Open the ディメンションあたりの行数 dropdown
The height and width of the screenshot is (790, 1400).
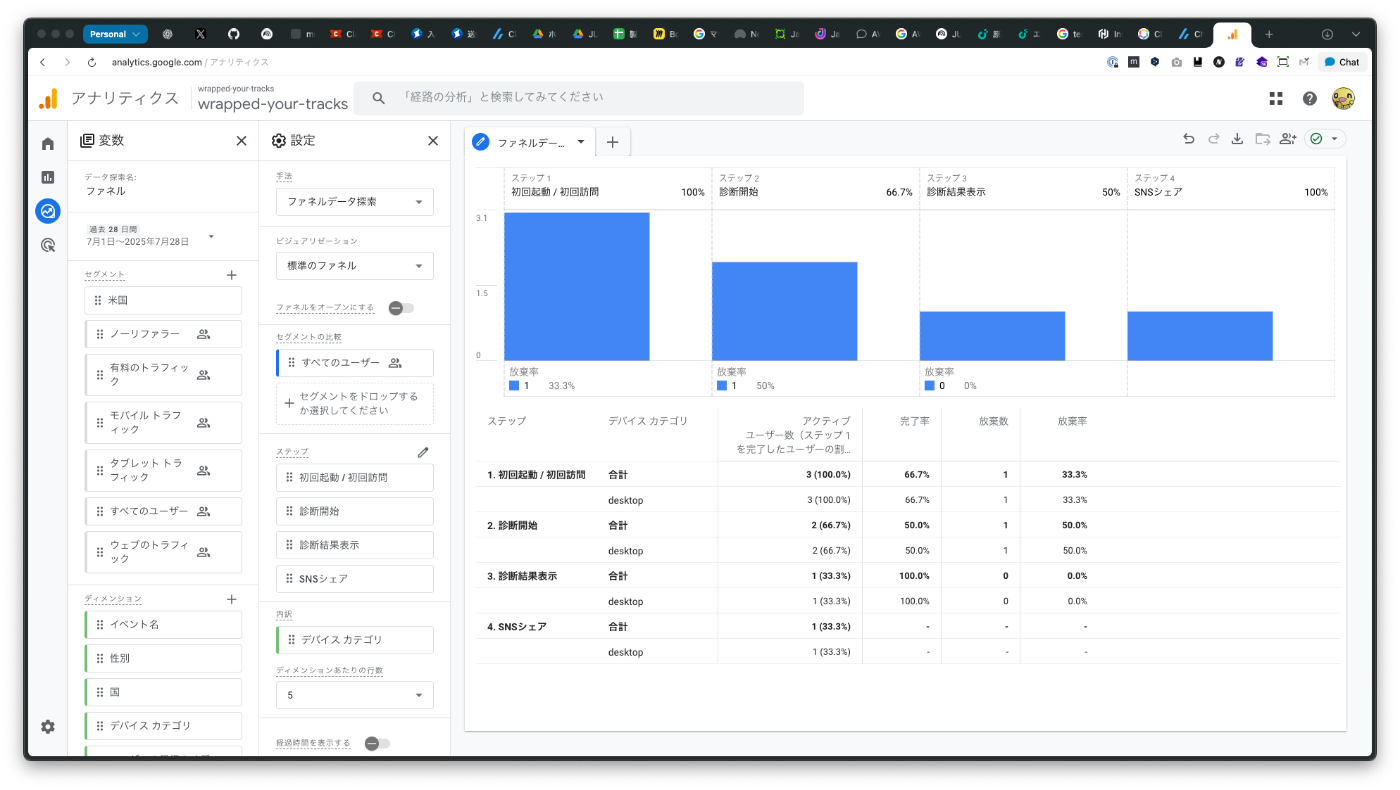(355, 695)
